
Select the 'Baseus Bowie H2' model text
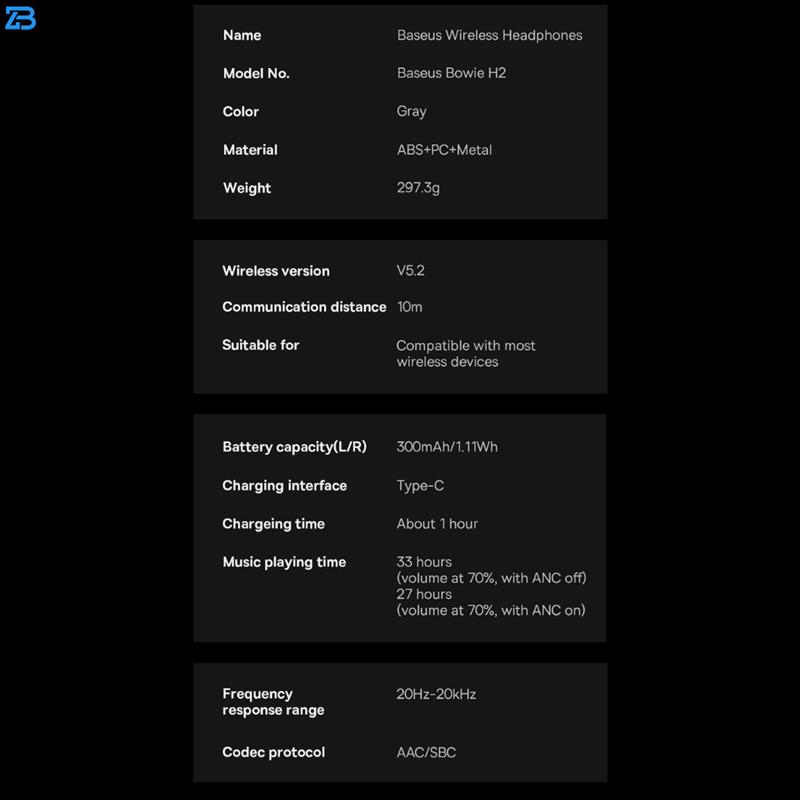click(x=451, y=73)
